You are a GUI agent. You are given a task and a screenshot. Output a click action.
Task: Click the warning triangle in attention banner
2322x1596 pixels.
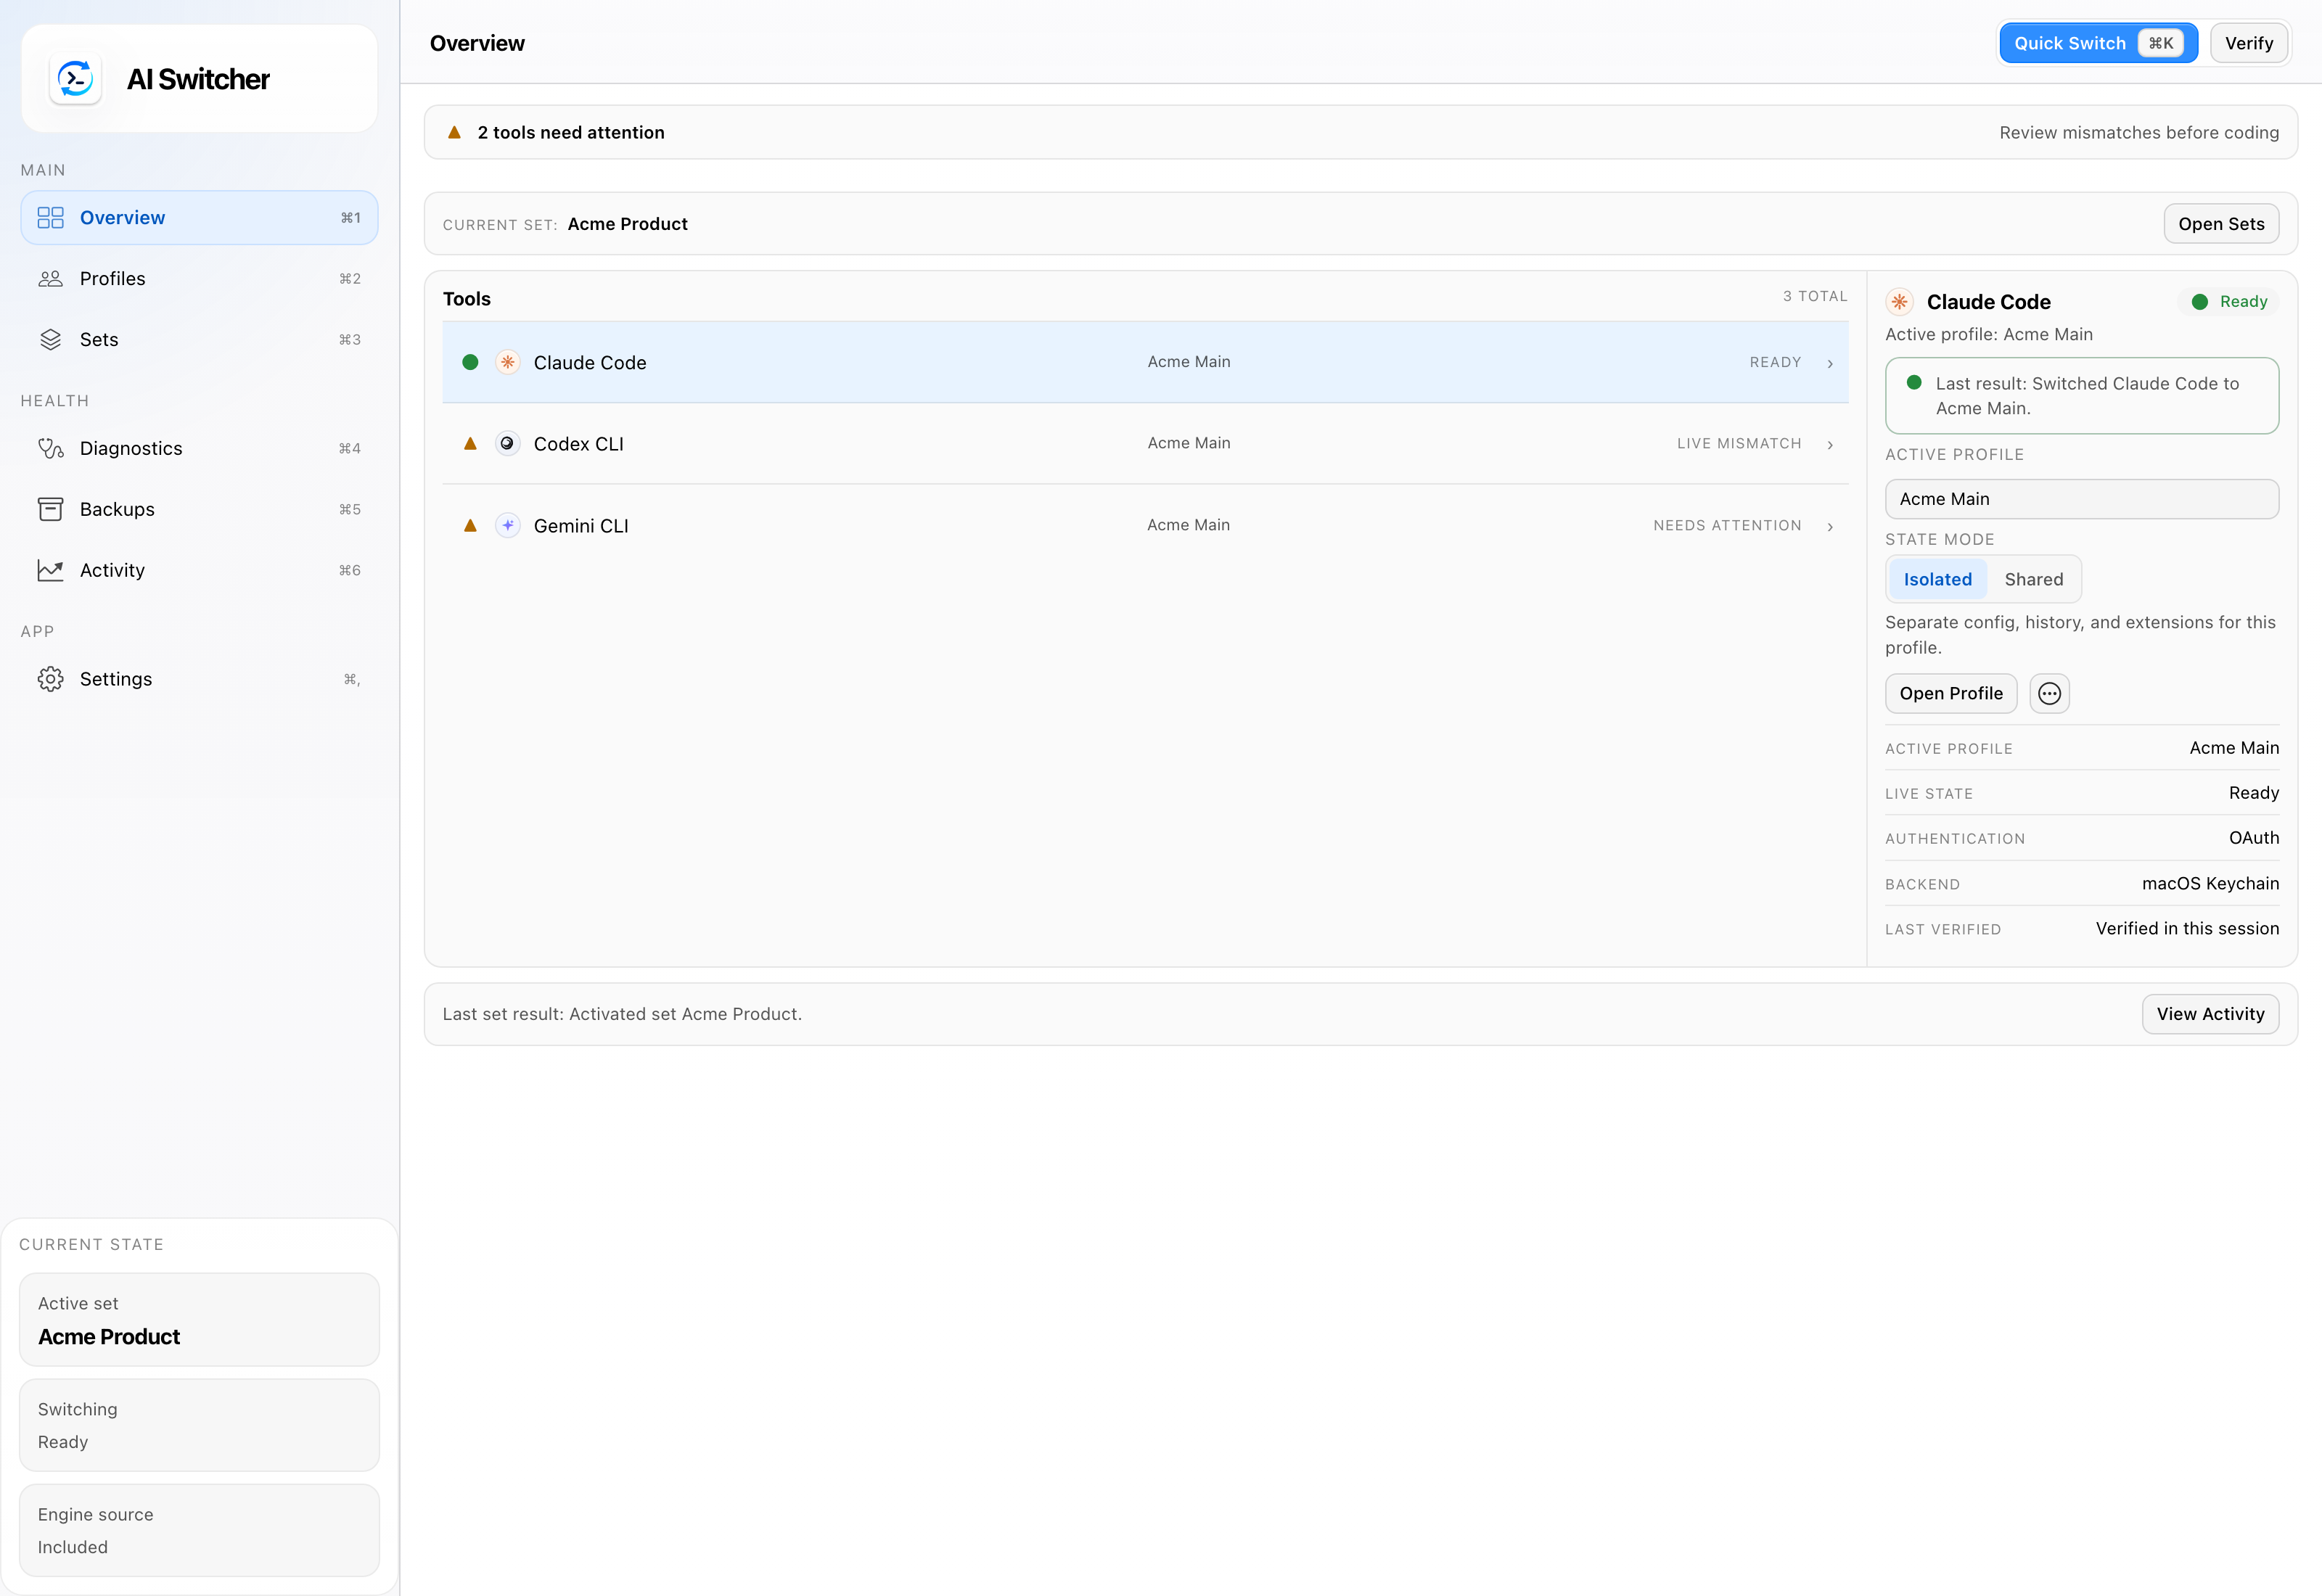pyautogui.click(x=454, y=132)
